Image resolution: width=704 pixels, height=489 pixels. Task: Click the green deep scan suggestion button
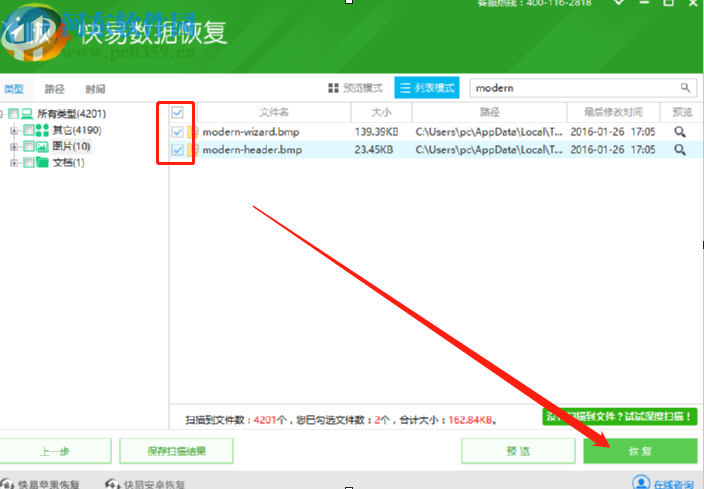pyautogui.click(x=620, y=416)
